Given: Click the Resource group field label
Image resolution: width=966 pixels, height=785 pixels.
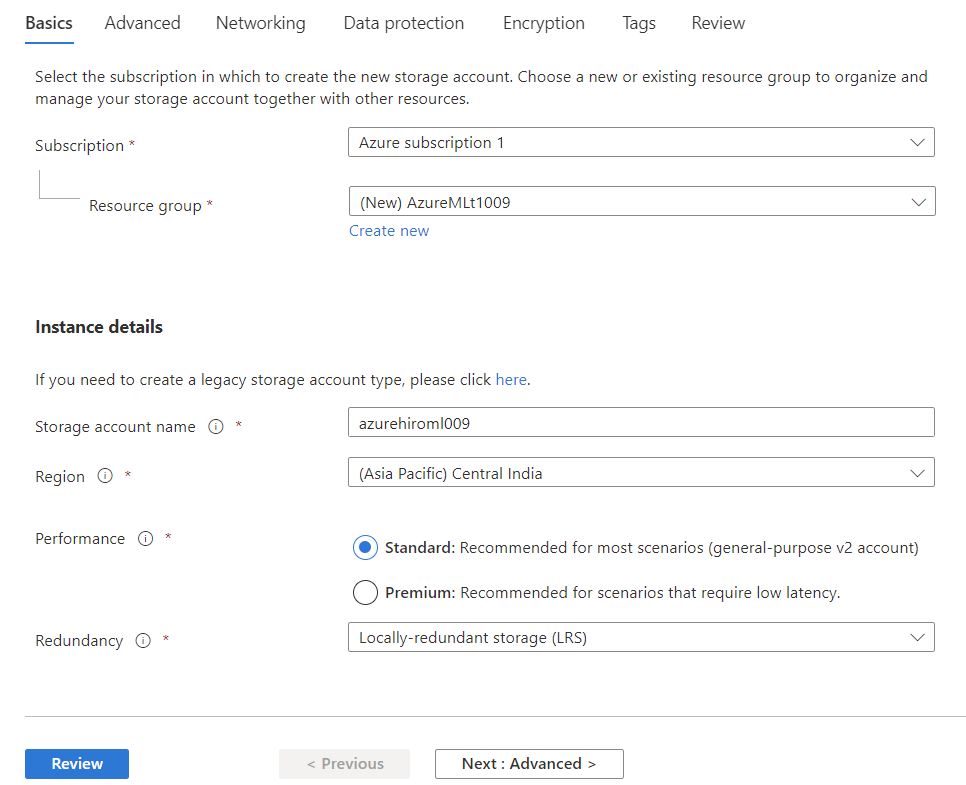Looking at the screenshot, I should click(x=145, y=206).
